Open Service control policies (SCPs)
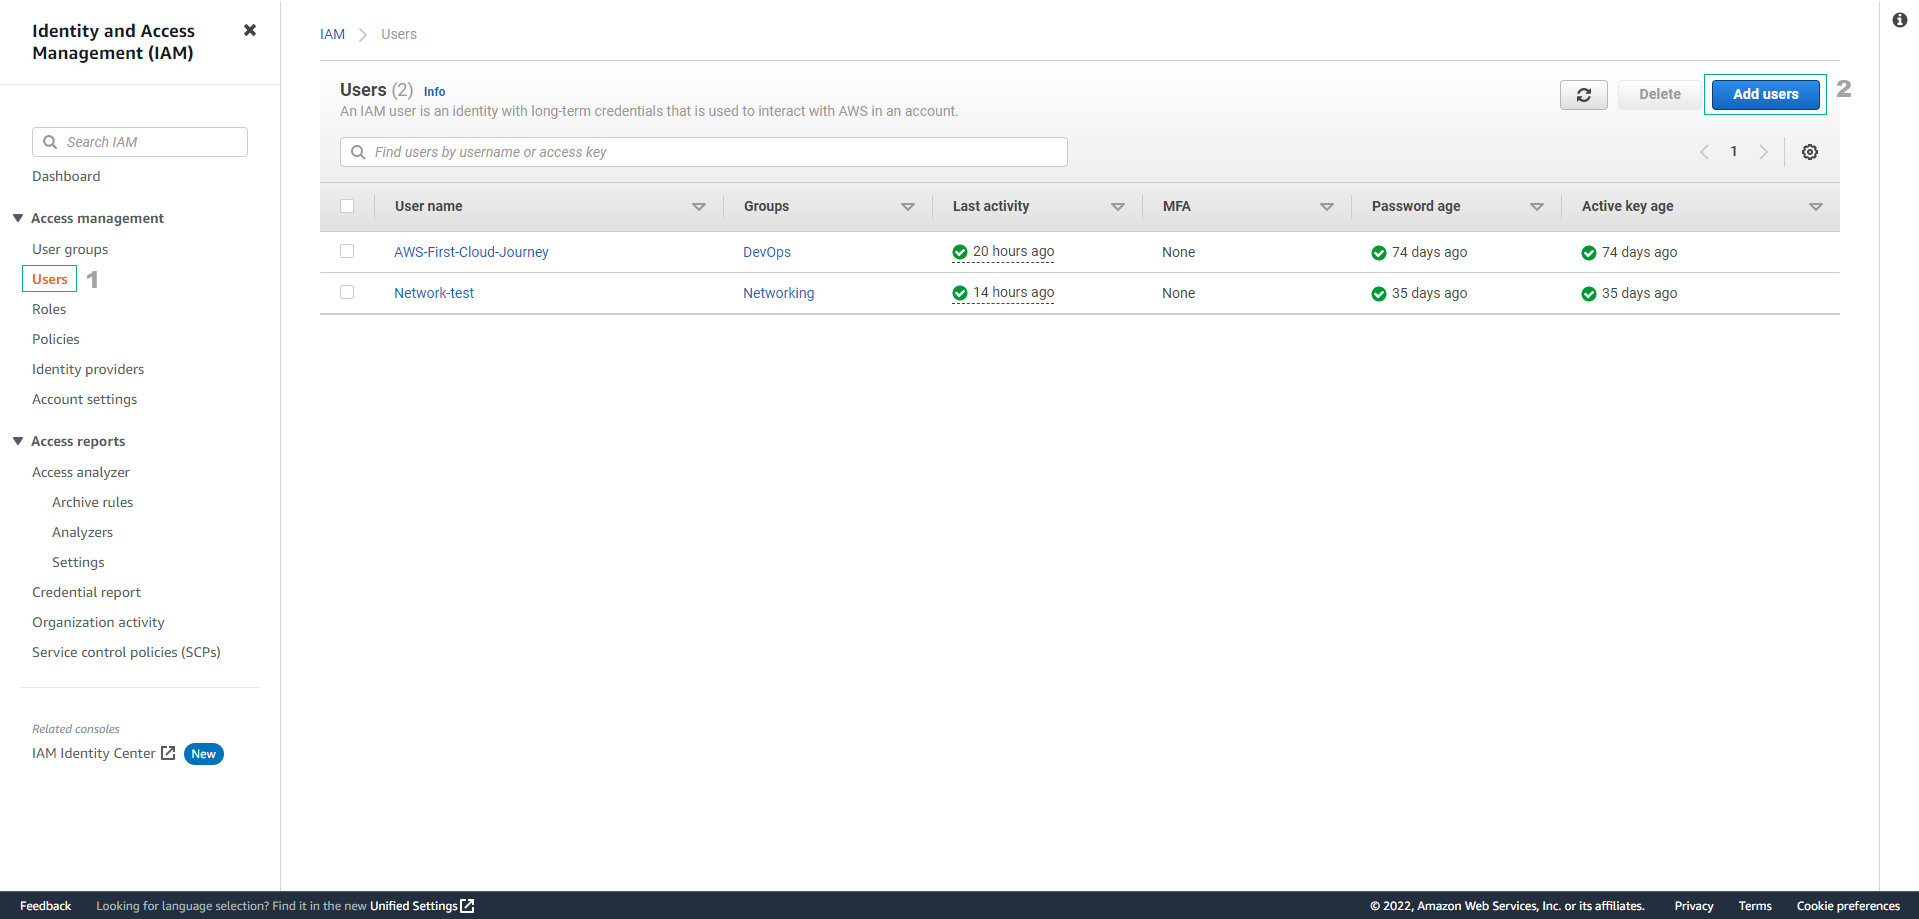Viewport: 1919px width, 919px height. [x=126, y=652]
